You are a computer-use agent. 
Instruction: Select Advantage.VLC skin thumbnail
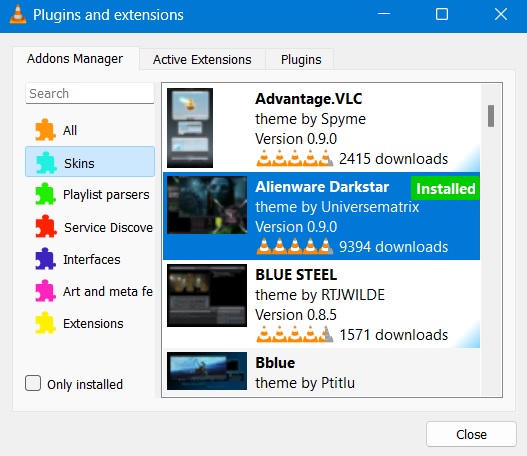tap(190, 128)
